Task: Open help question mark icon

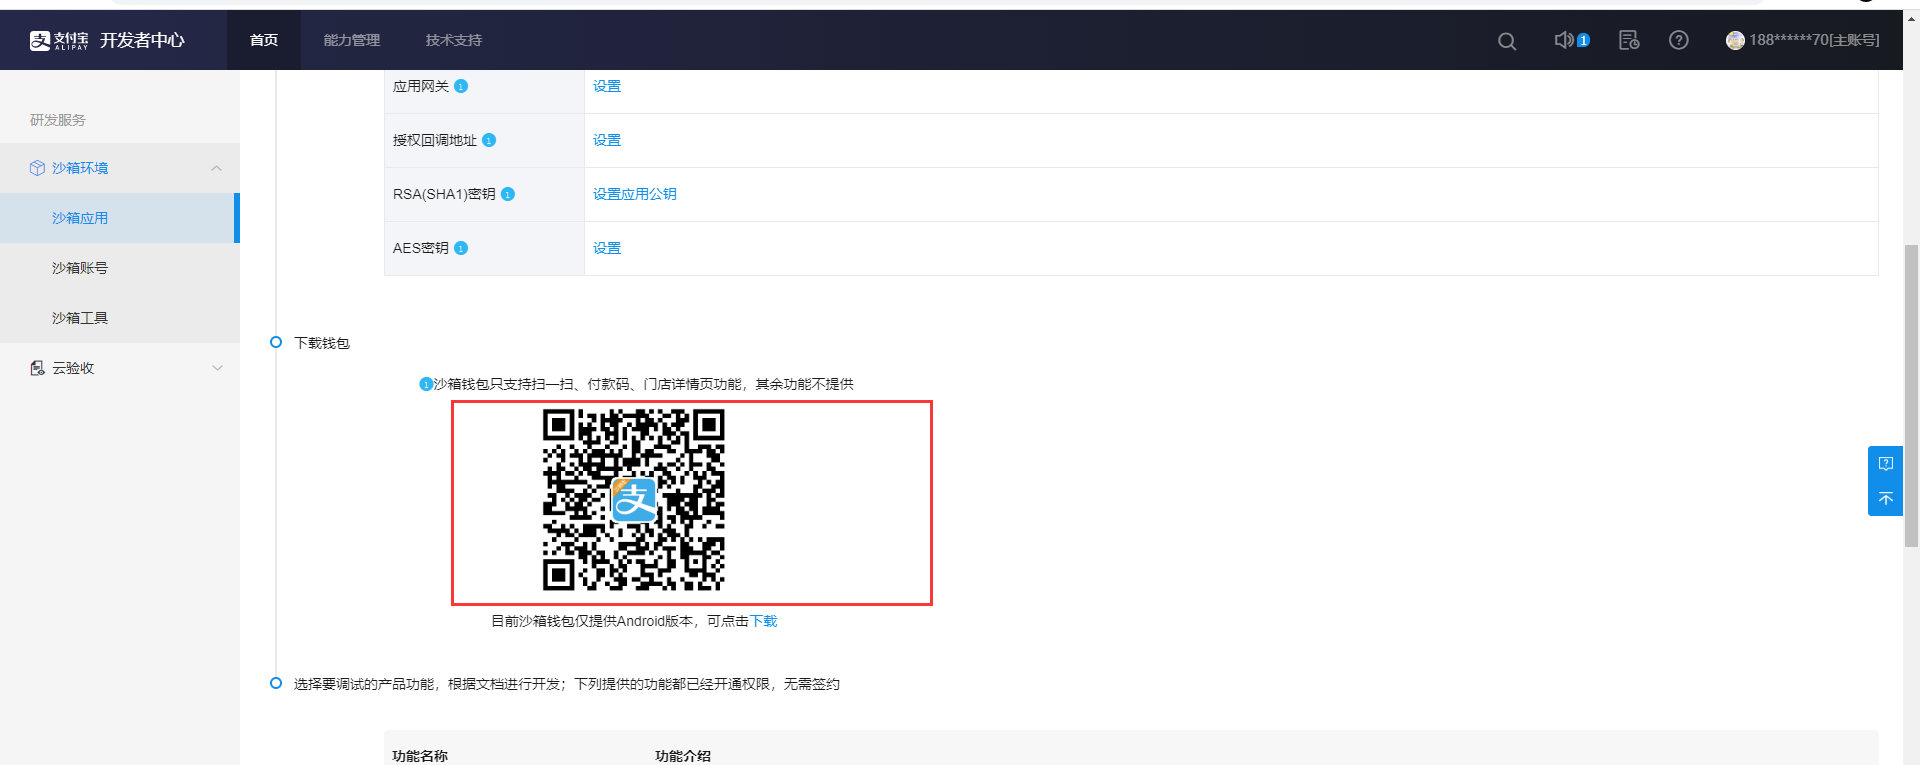Action: pos(1679,40)
